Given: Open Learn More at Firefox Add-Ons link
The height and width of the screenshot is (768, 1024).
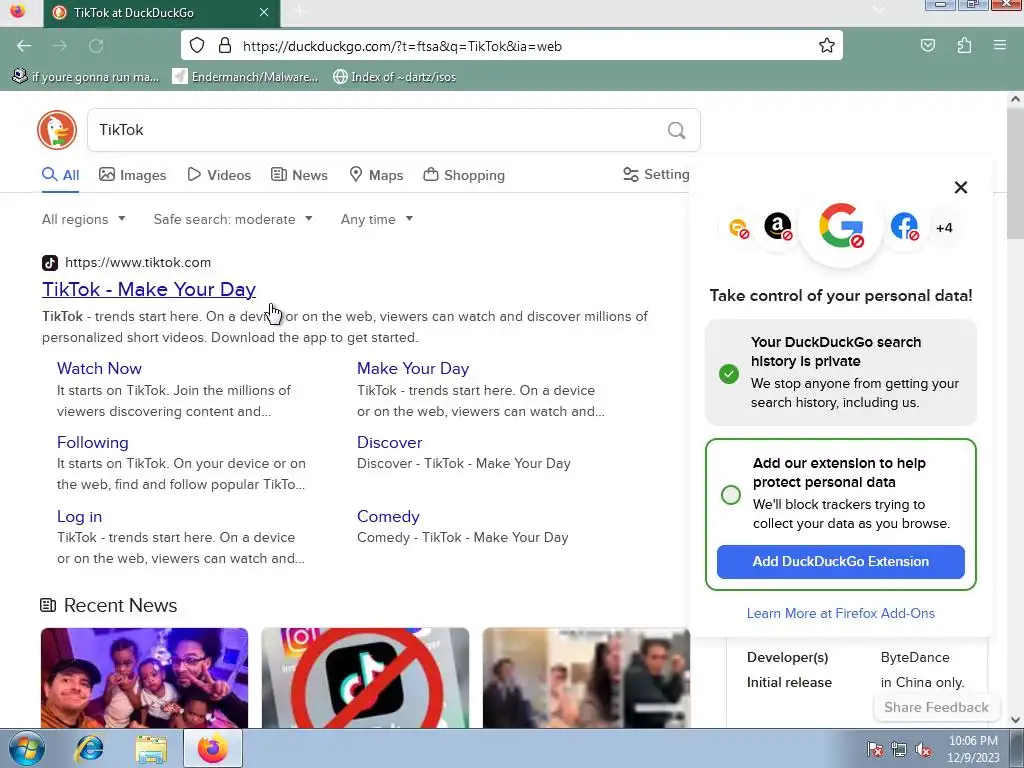Looking at the screenshot, I should (840, 613).
